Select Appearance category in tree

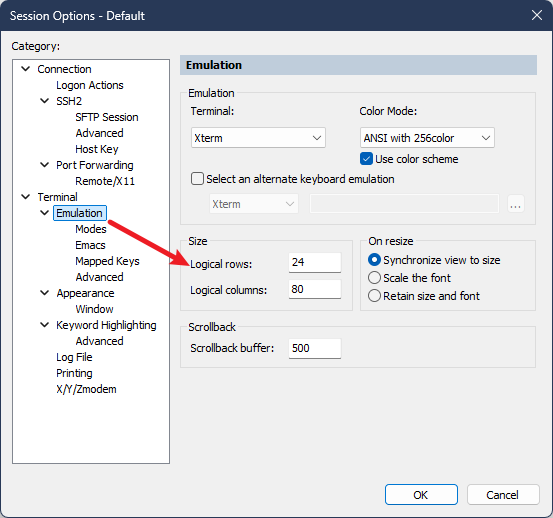tap(85, 293)
